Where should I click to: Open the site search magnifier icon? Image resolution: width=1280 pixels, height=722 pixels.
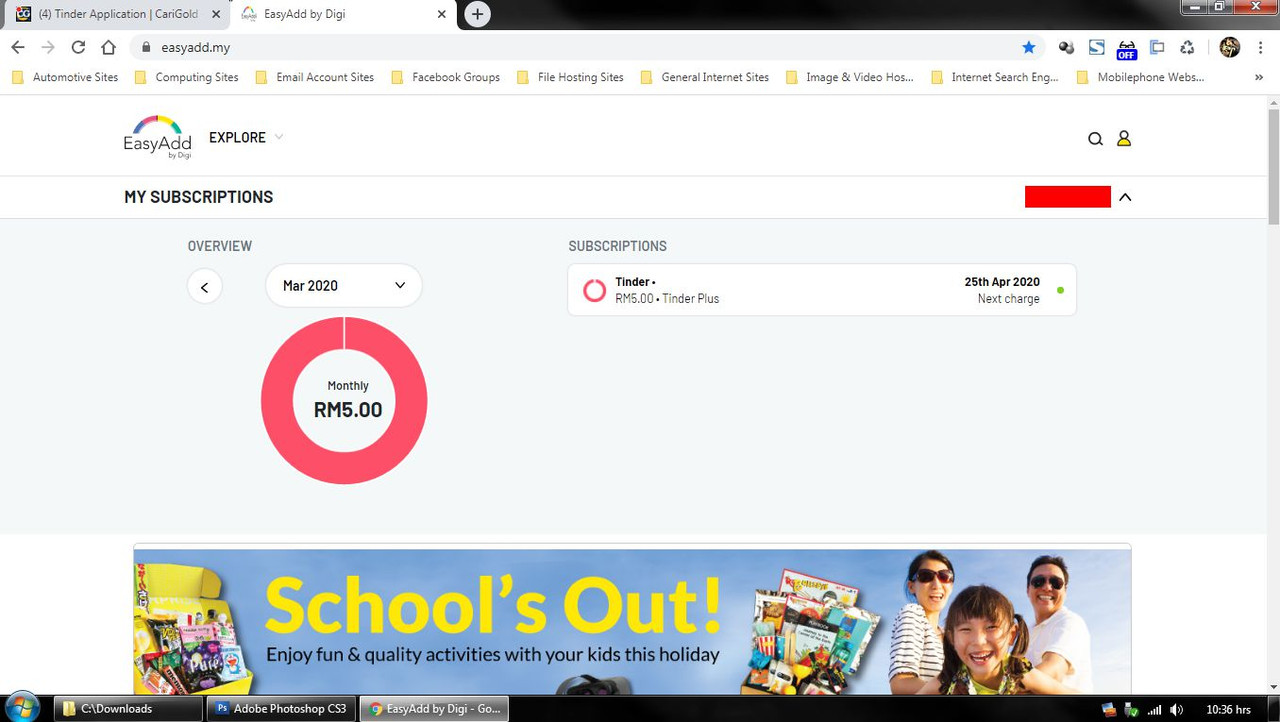pos(1095,139)
